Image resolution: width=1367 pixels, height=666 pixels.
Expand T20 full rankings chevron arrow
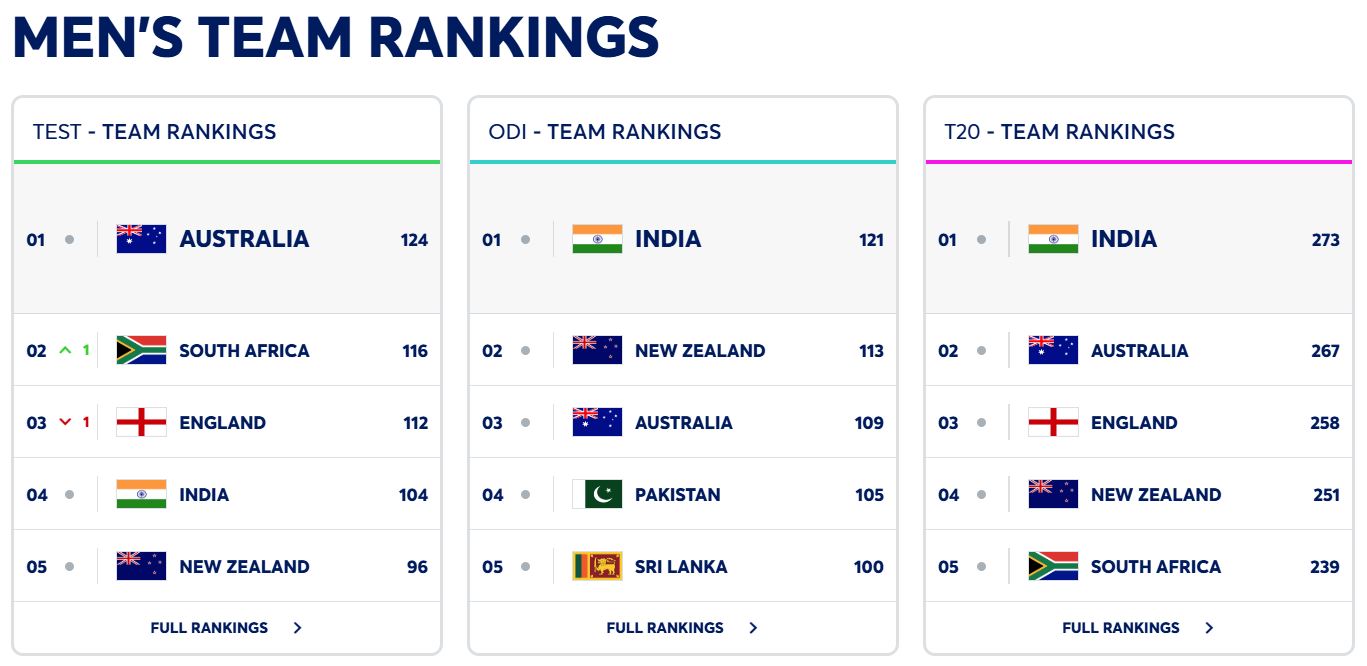click(x=1210, y=628)
